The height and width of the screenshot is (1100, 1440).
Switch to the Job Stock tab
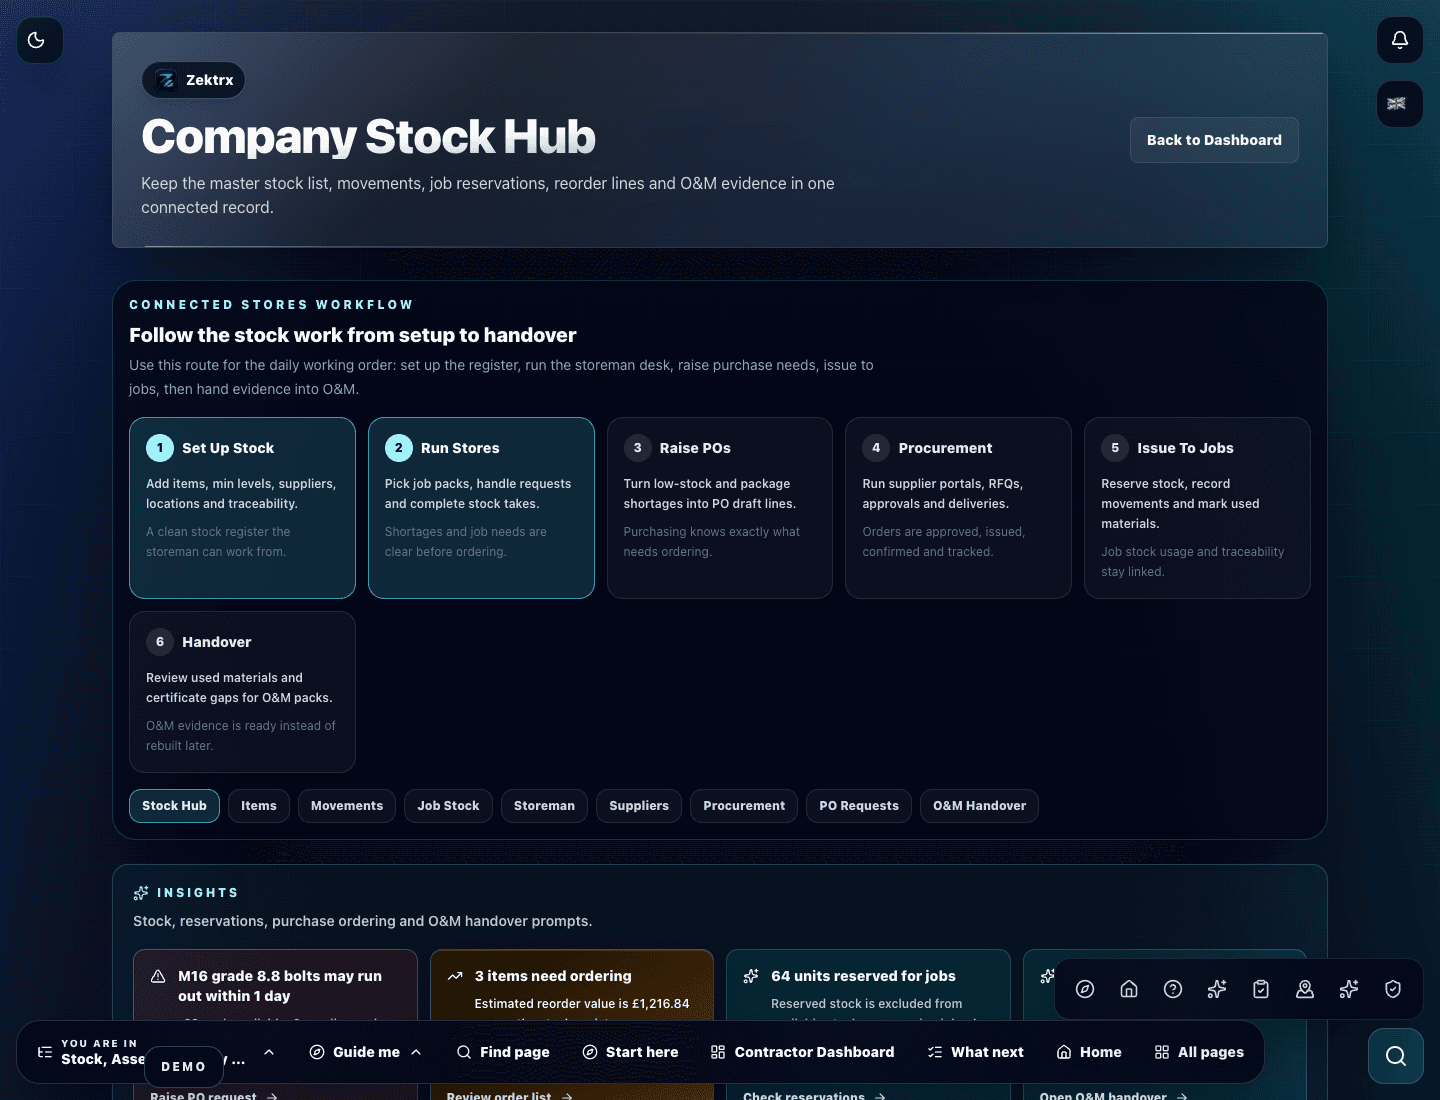coord(448,806)
